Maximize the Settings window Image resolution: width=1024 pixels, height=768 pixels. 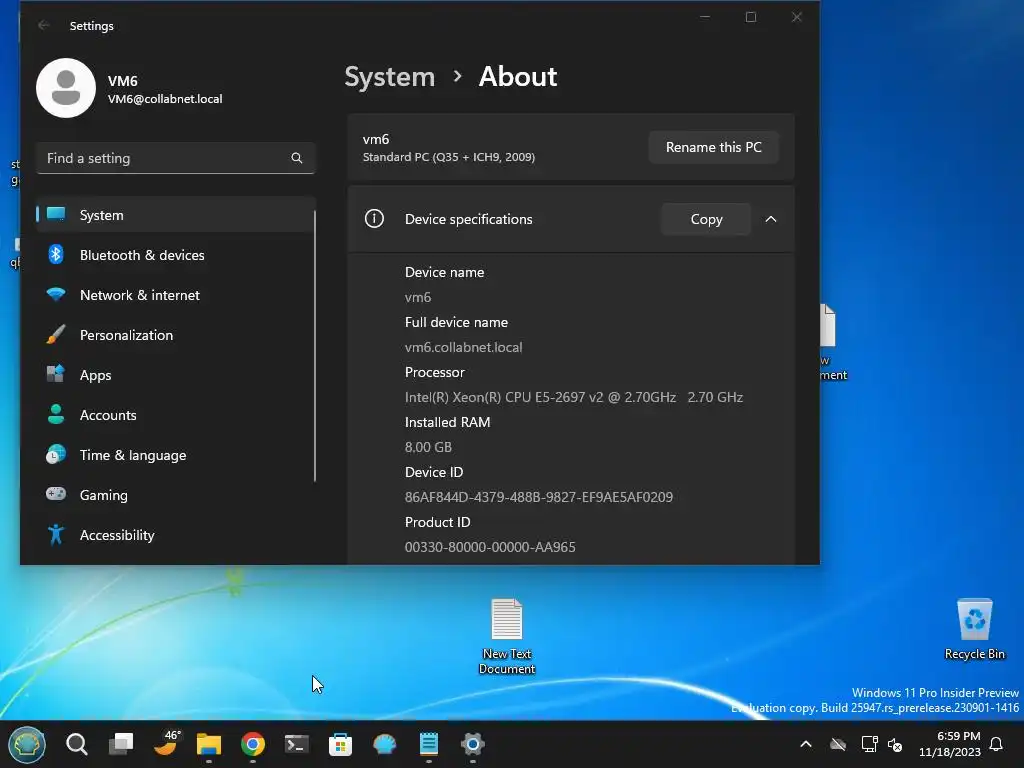tap(751, 17)
